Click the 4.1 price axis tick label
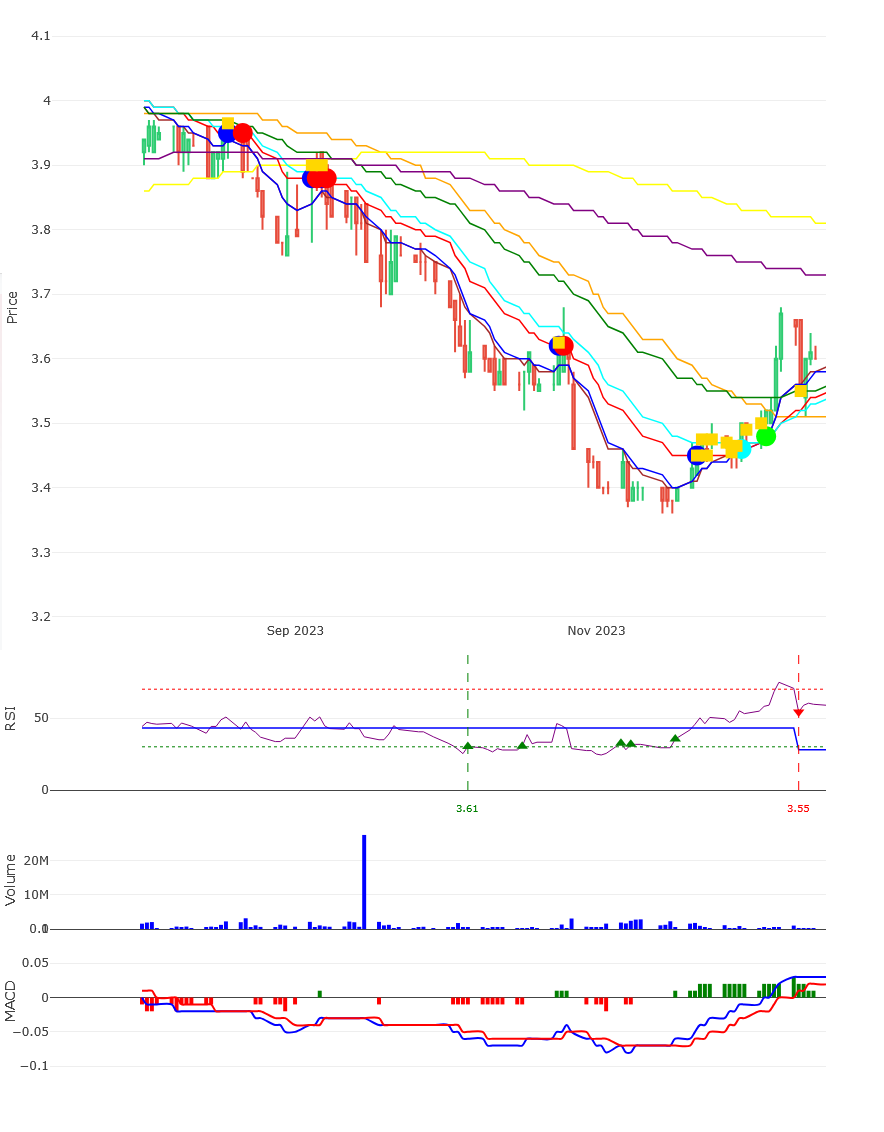 point(40,36)
